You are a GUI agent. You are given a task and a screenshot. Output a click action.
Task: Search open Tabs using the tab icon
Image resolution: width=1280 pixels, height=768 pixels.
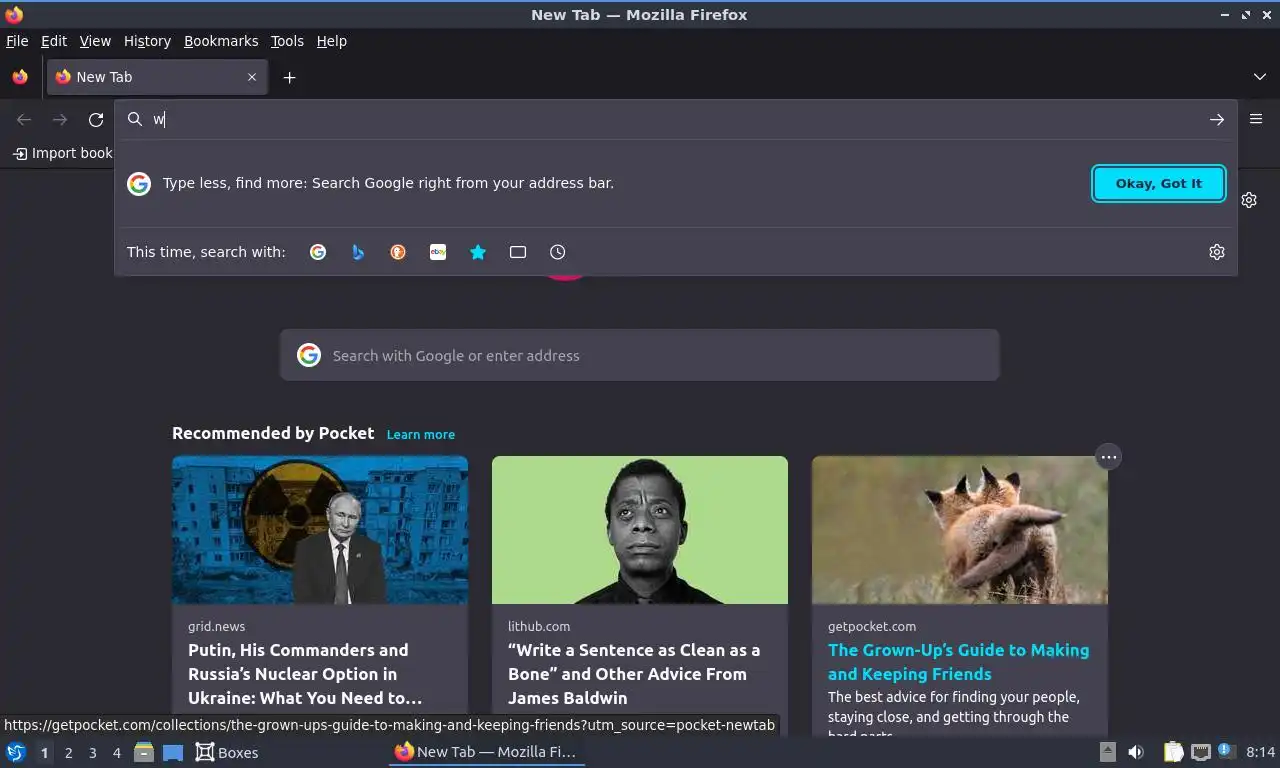518,252
